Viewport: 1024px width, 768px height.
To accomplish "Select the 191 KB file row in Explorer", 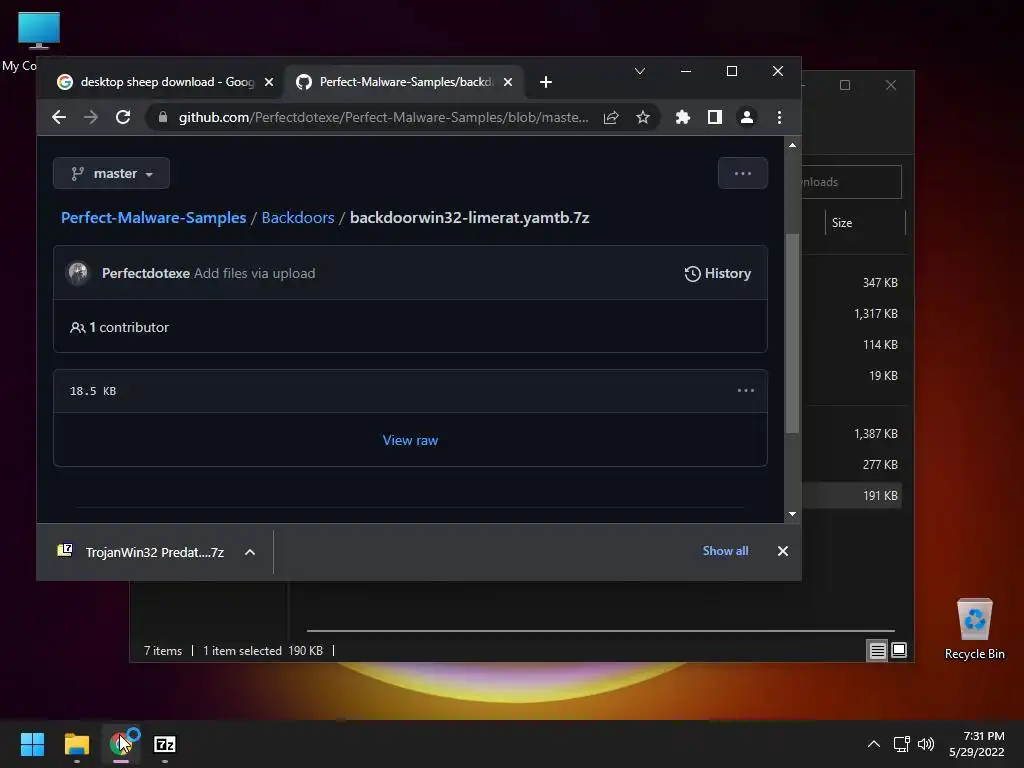I will (x=852, y=496).
